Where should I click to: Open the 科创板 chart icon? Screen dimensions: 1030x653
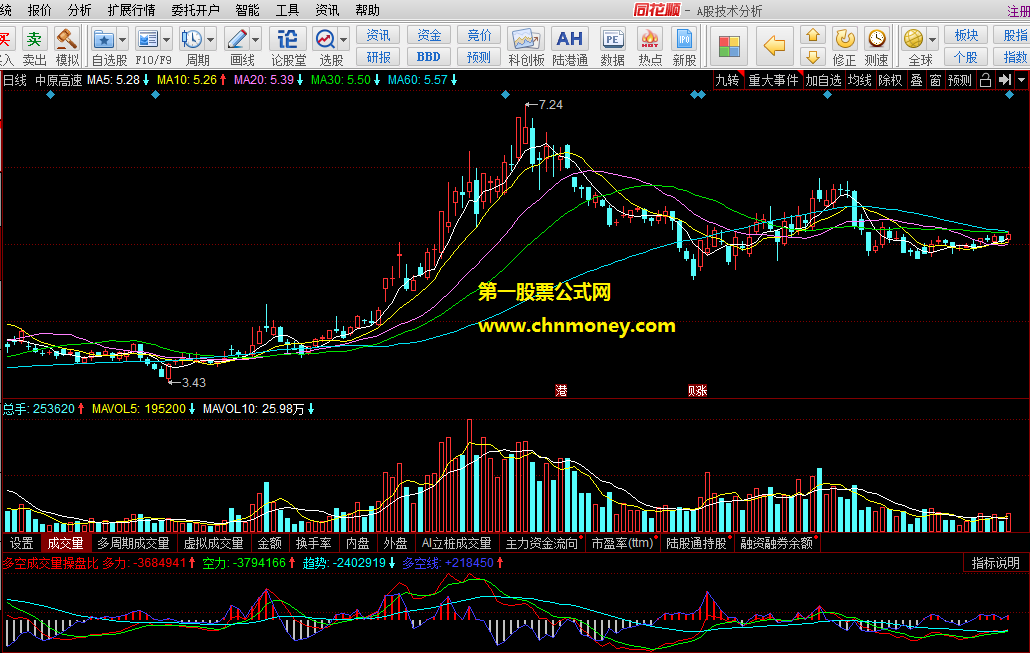click(526, 39)
